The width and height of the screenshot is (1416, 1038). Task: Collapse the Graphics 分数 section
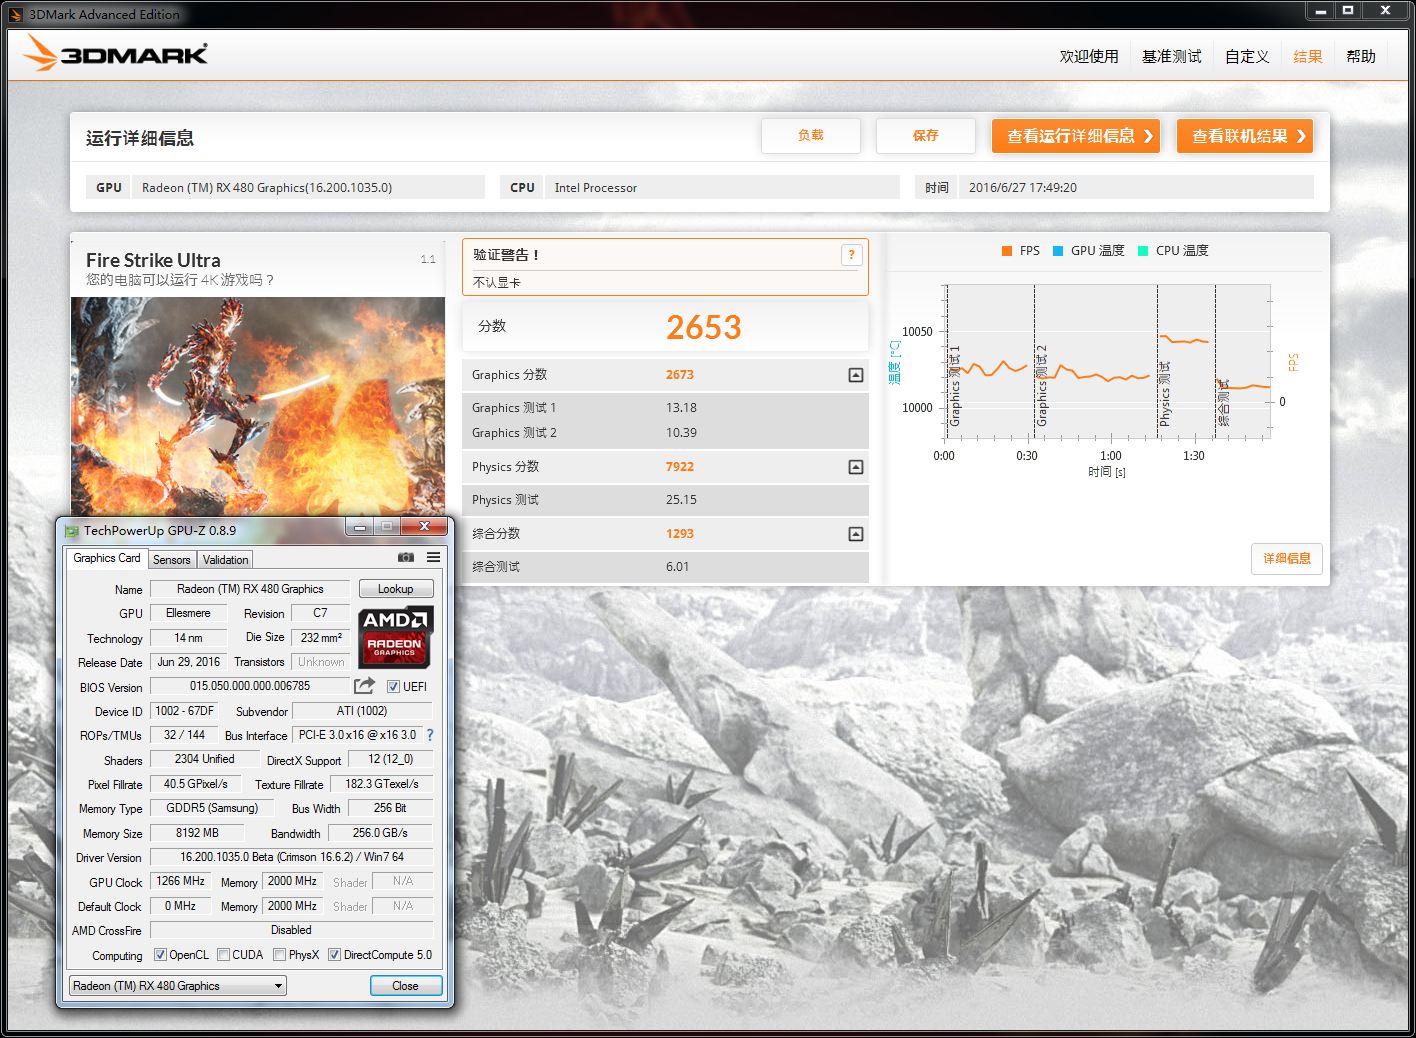[856, 375]
